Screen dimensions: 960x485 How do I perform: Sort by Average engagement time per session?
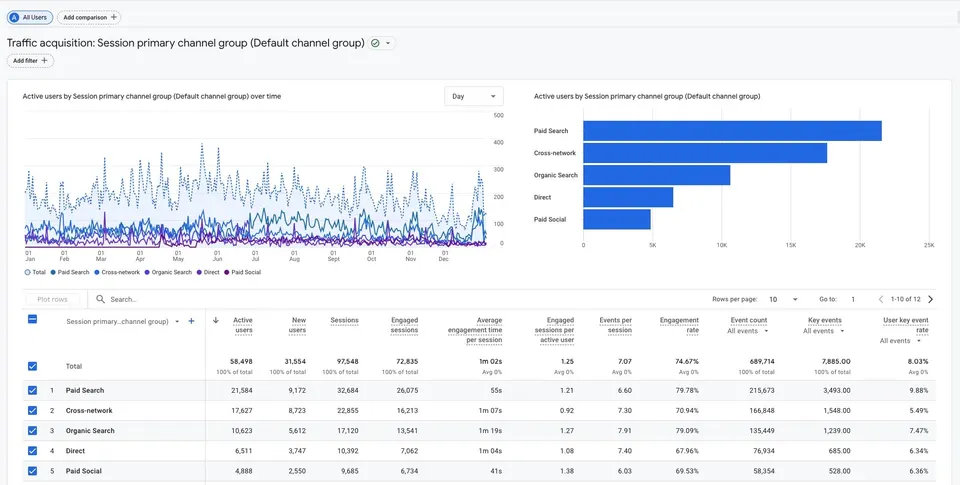click(474, 329)
